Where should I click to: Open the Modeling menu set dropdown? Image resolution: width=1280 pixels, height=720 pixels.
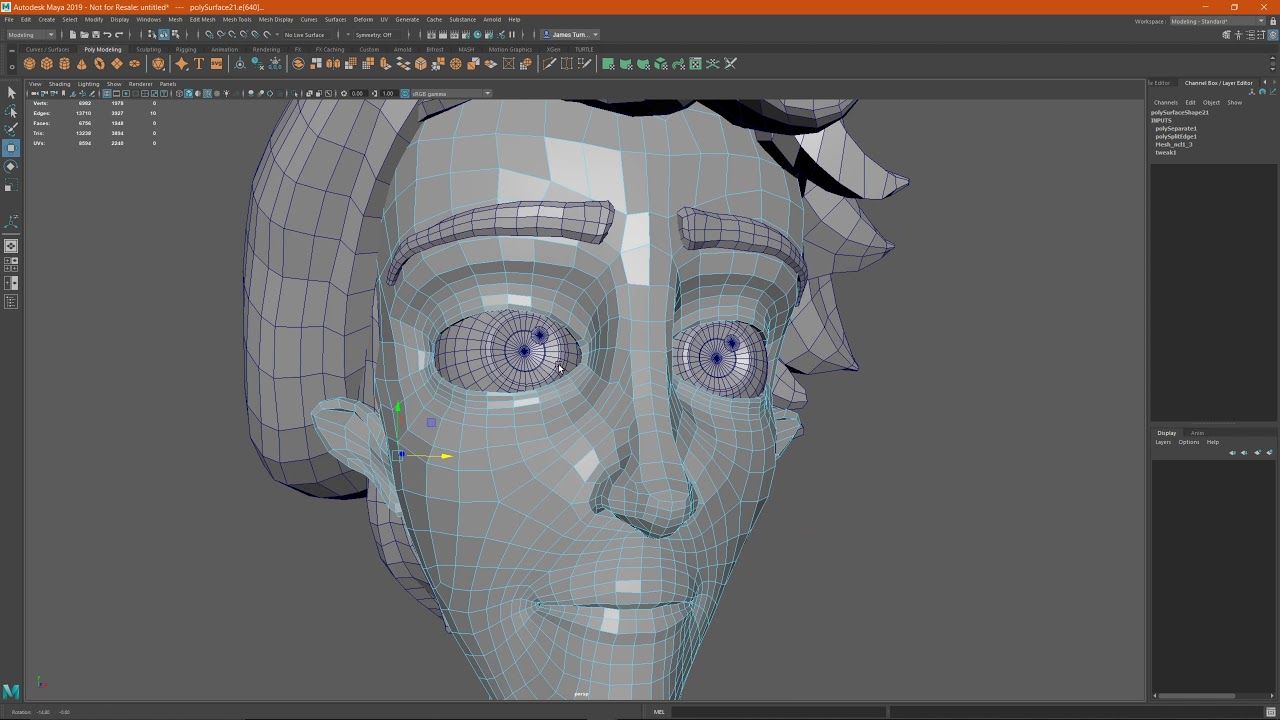click(x=31, y=35)
